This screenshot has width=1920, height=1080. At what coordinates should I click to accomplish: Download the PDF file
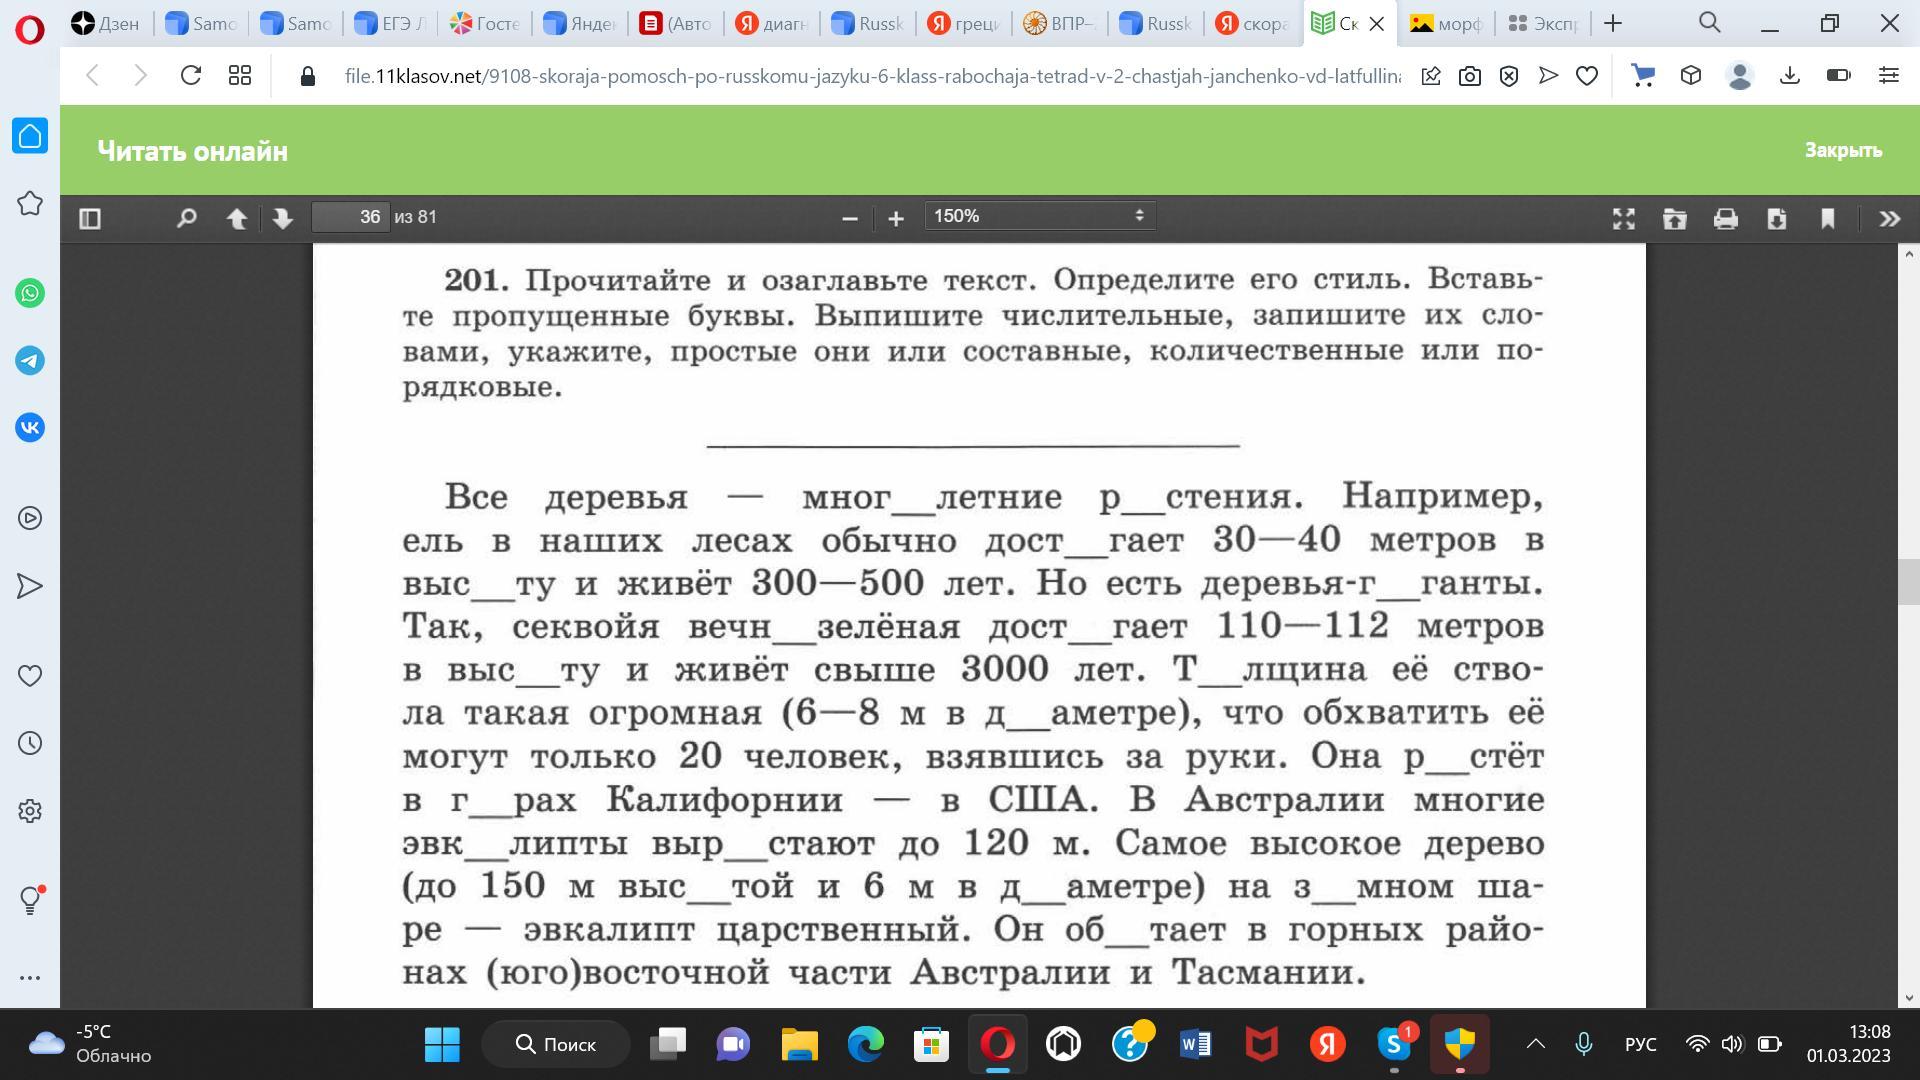click(x=1777, y=218)
